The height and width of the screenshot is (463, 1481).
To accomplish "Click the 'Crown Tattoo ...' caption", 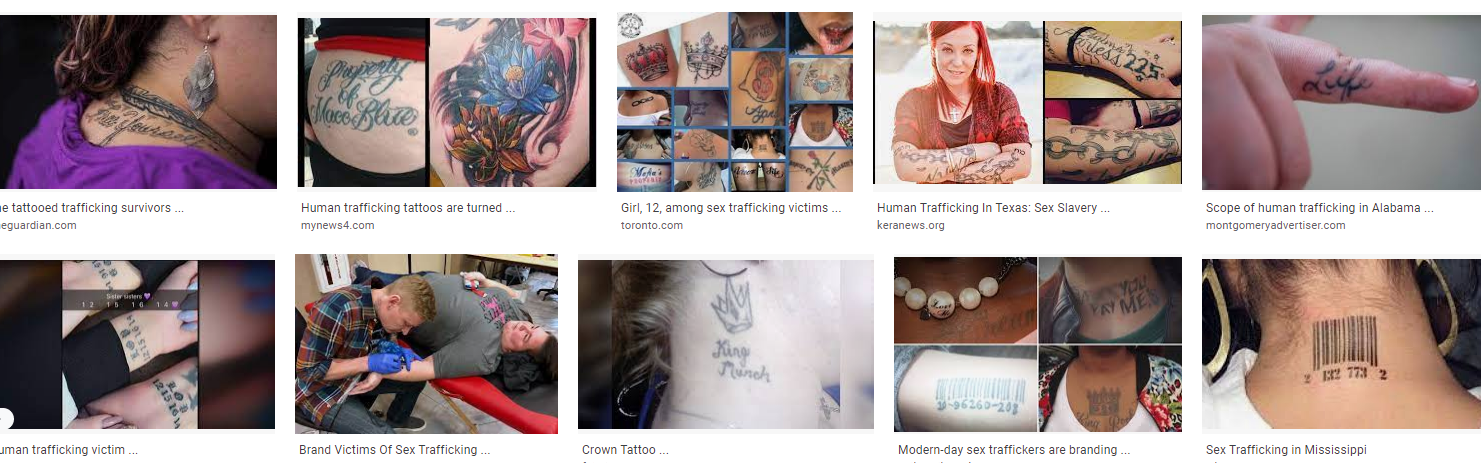I will click(x=625, y=450).
